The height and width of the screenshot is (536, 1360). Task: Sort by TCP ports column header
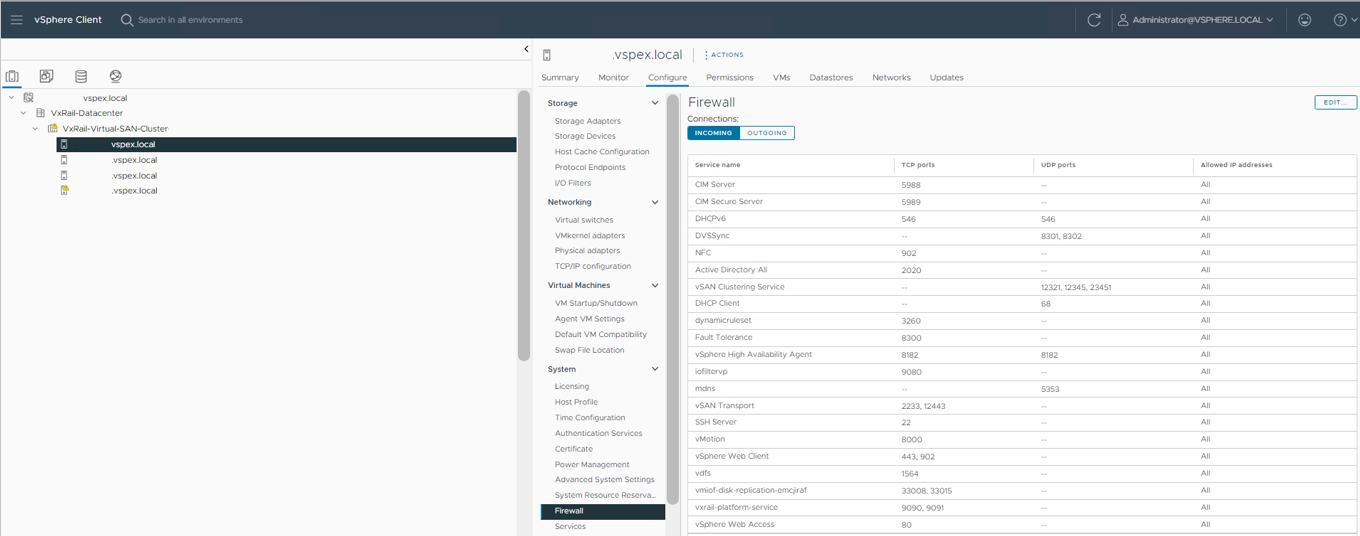(x=918, y=164)
